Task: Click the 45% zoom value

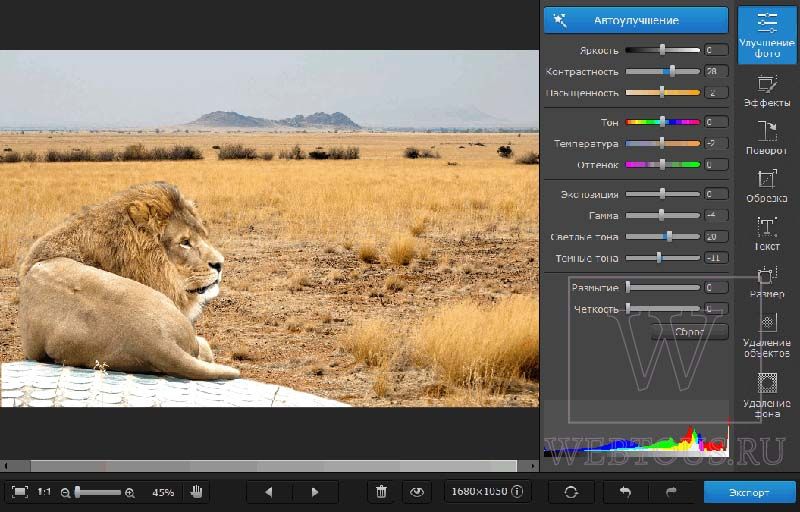Action: point(163,493)
